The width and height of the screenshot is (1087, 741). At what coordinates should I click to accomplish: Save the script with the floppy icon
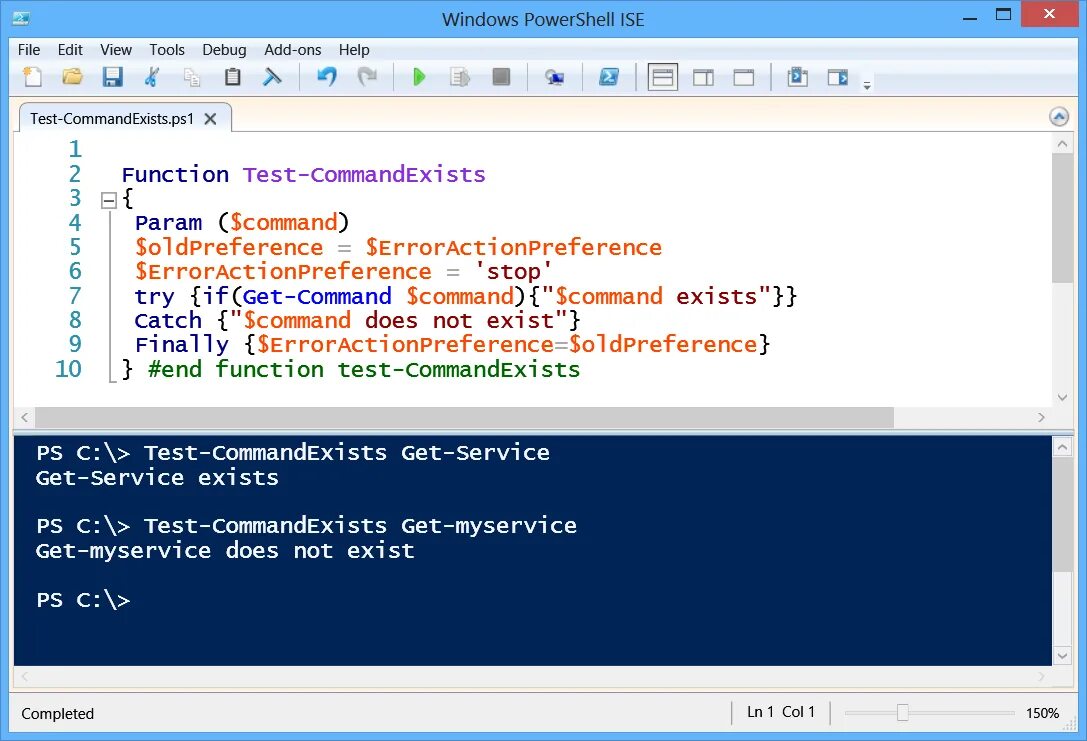(112, 76)
